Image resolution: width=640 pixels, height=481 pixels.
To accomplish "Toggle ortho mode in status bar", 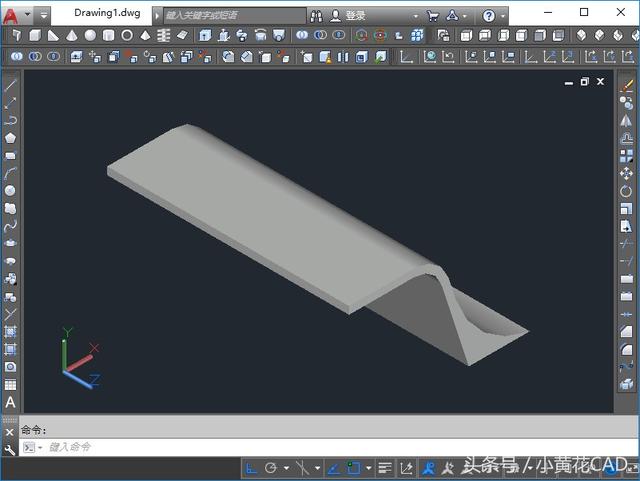I will [x=251, y=467].
